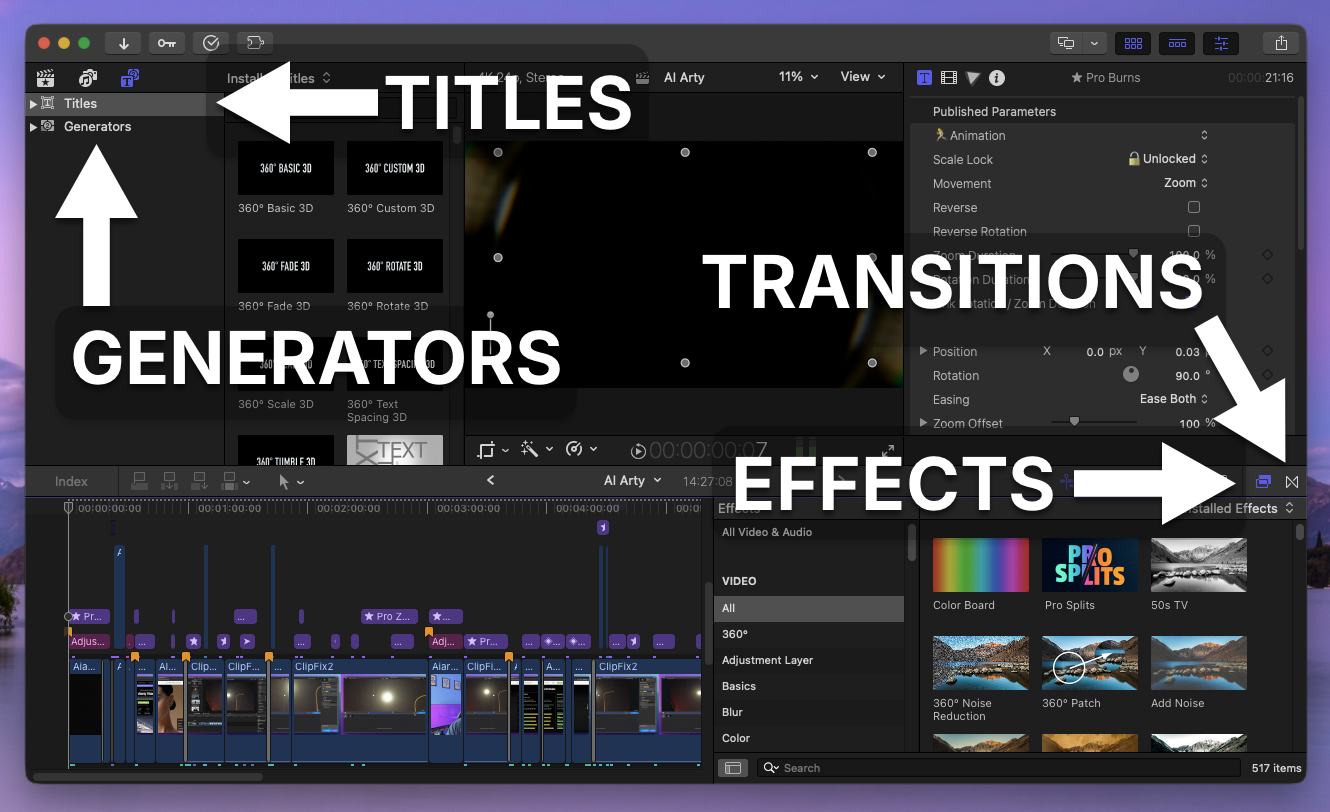
Task: Open the Titles and Generators sidebar
Action: [130, 78]
